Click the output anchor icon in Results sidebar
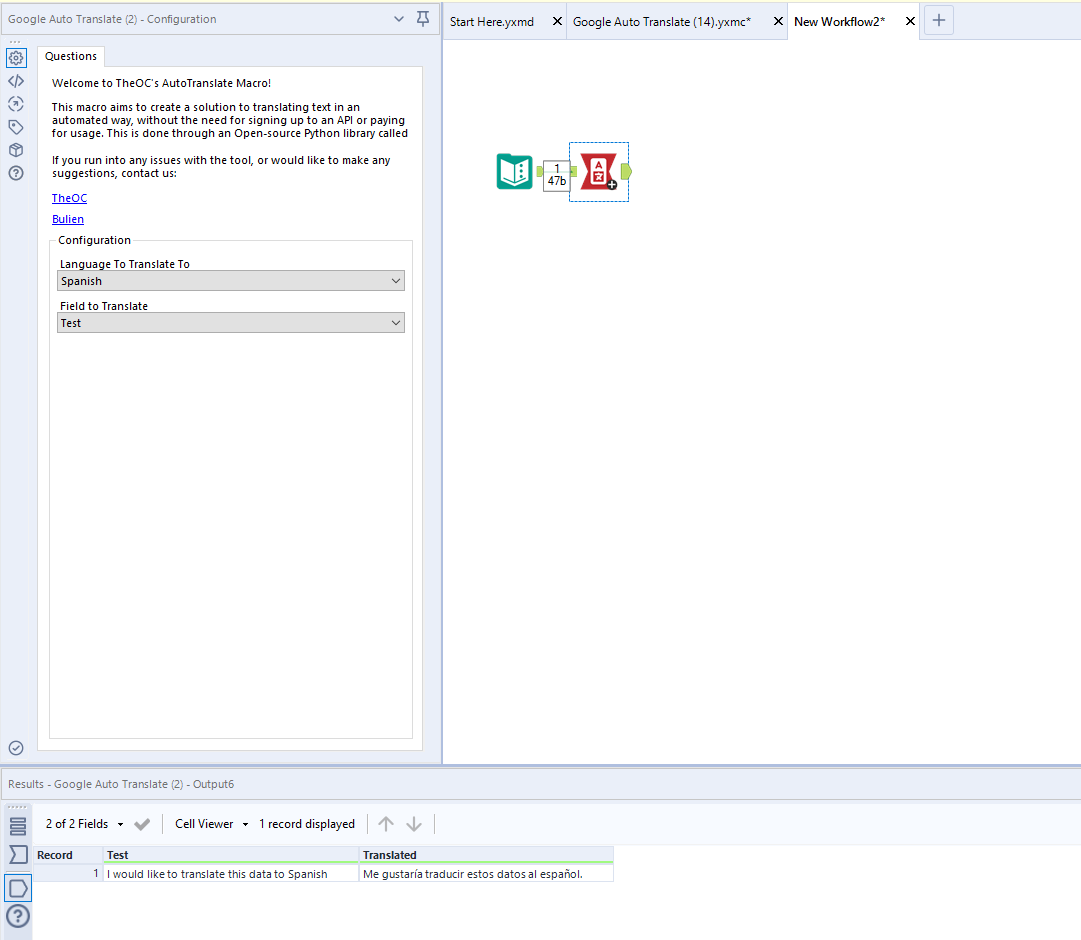Viewport: 1081px width, 940px height. pos(16,887)
